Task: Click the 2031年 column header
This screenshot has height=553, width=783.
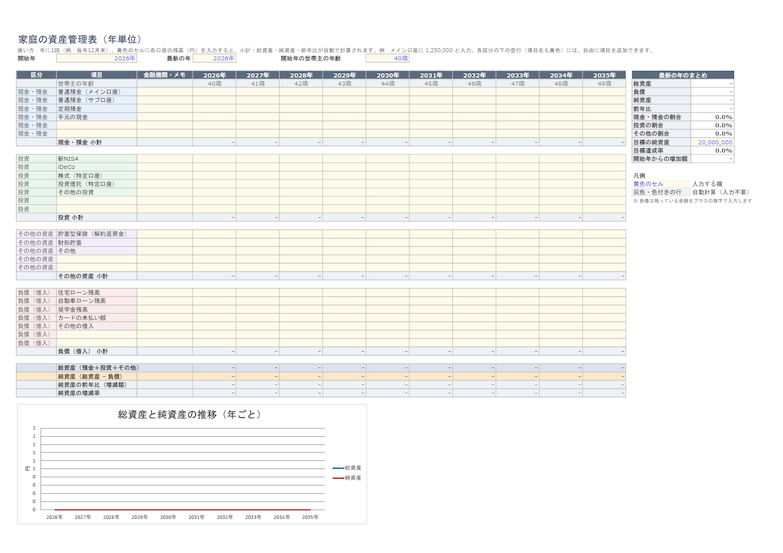Action: point(431,75)
